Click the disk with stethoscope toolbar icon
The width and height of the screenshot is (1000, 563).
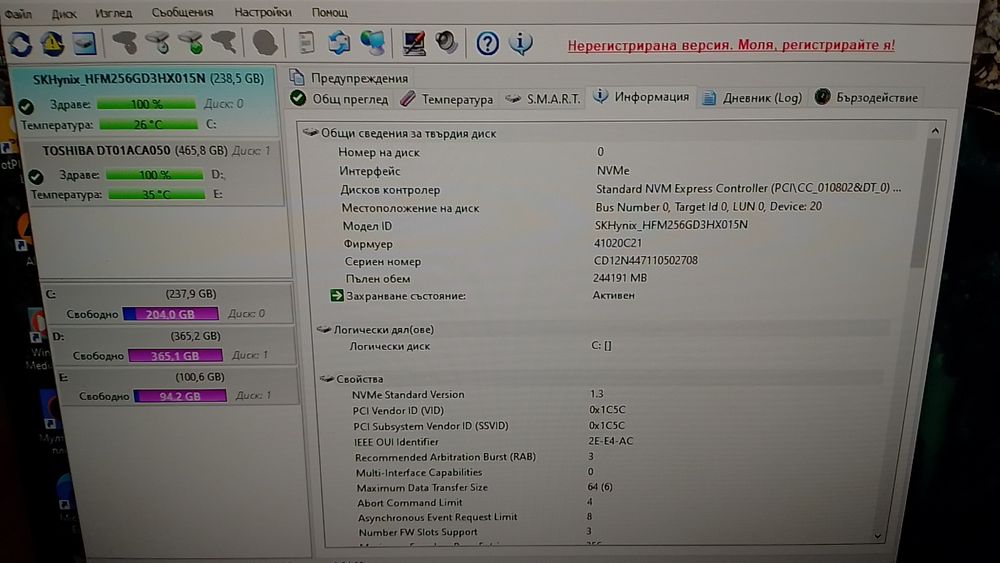[158, 43]
